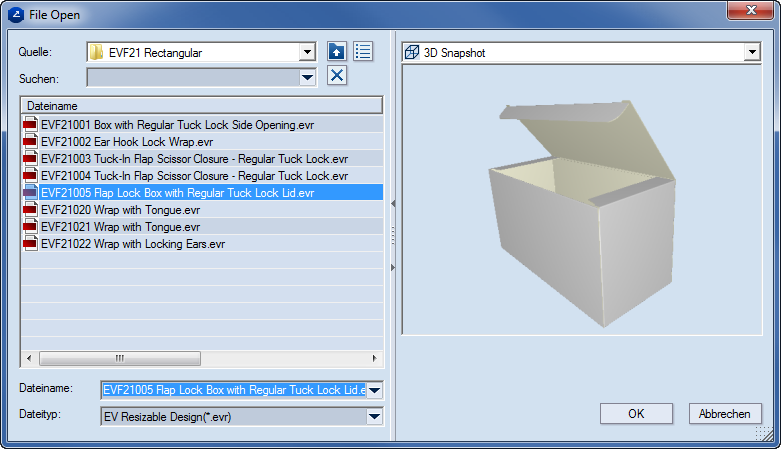Switch the file list view mode
781x449 pixels.
363,51
